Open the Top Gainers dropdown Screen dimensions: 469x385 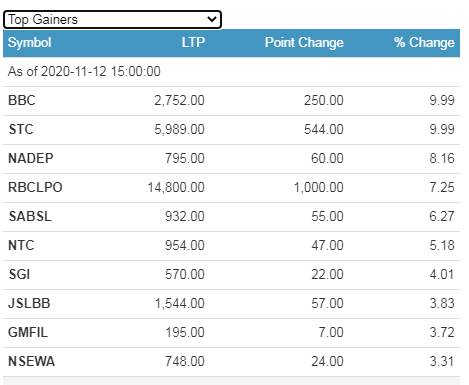coord(112,20)
